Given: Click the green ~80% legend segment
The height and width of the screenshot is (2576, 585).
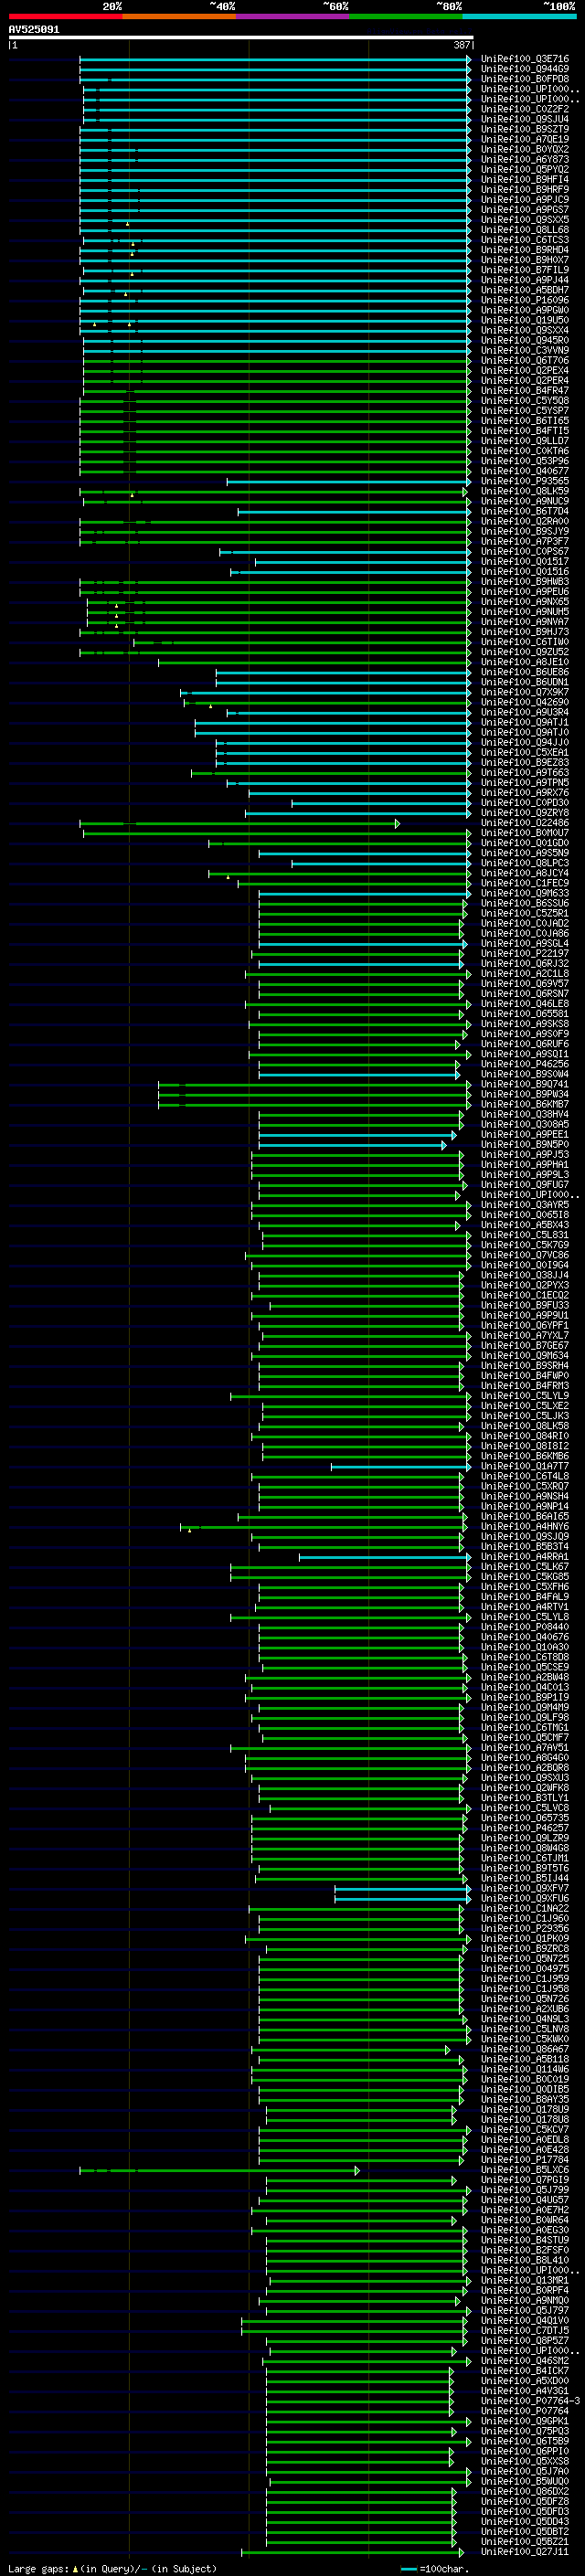Looking at the screenshot, I should point(406,17).
